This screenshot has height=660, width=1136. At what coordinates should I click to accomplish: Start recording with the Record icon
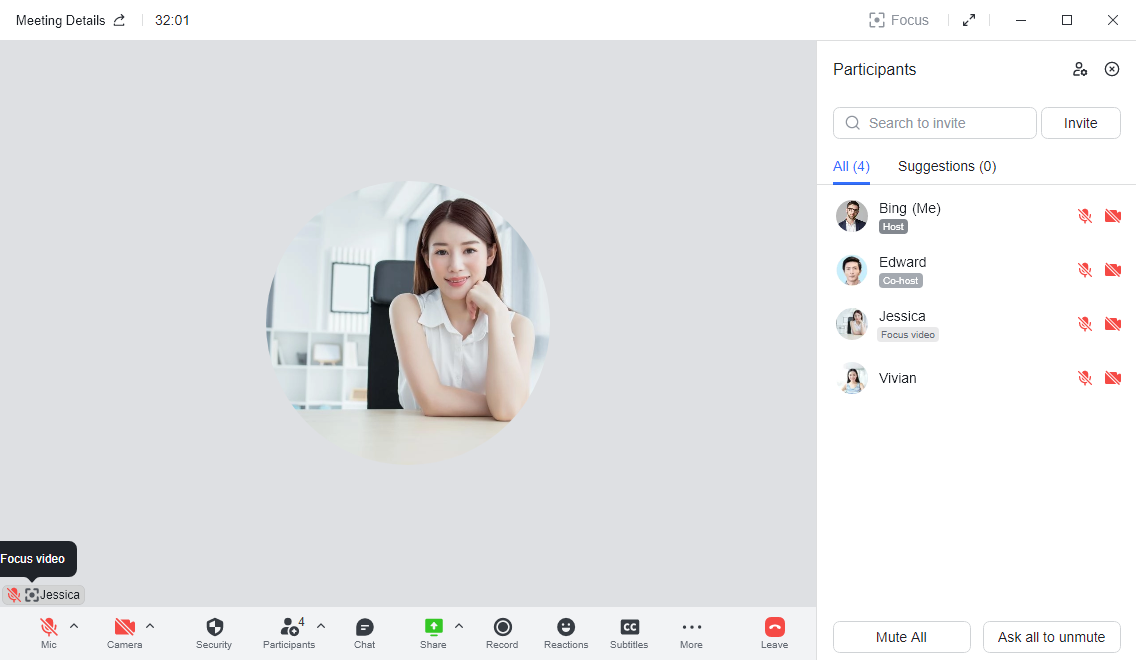[502, 628]
